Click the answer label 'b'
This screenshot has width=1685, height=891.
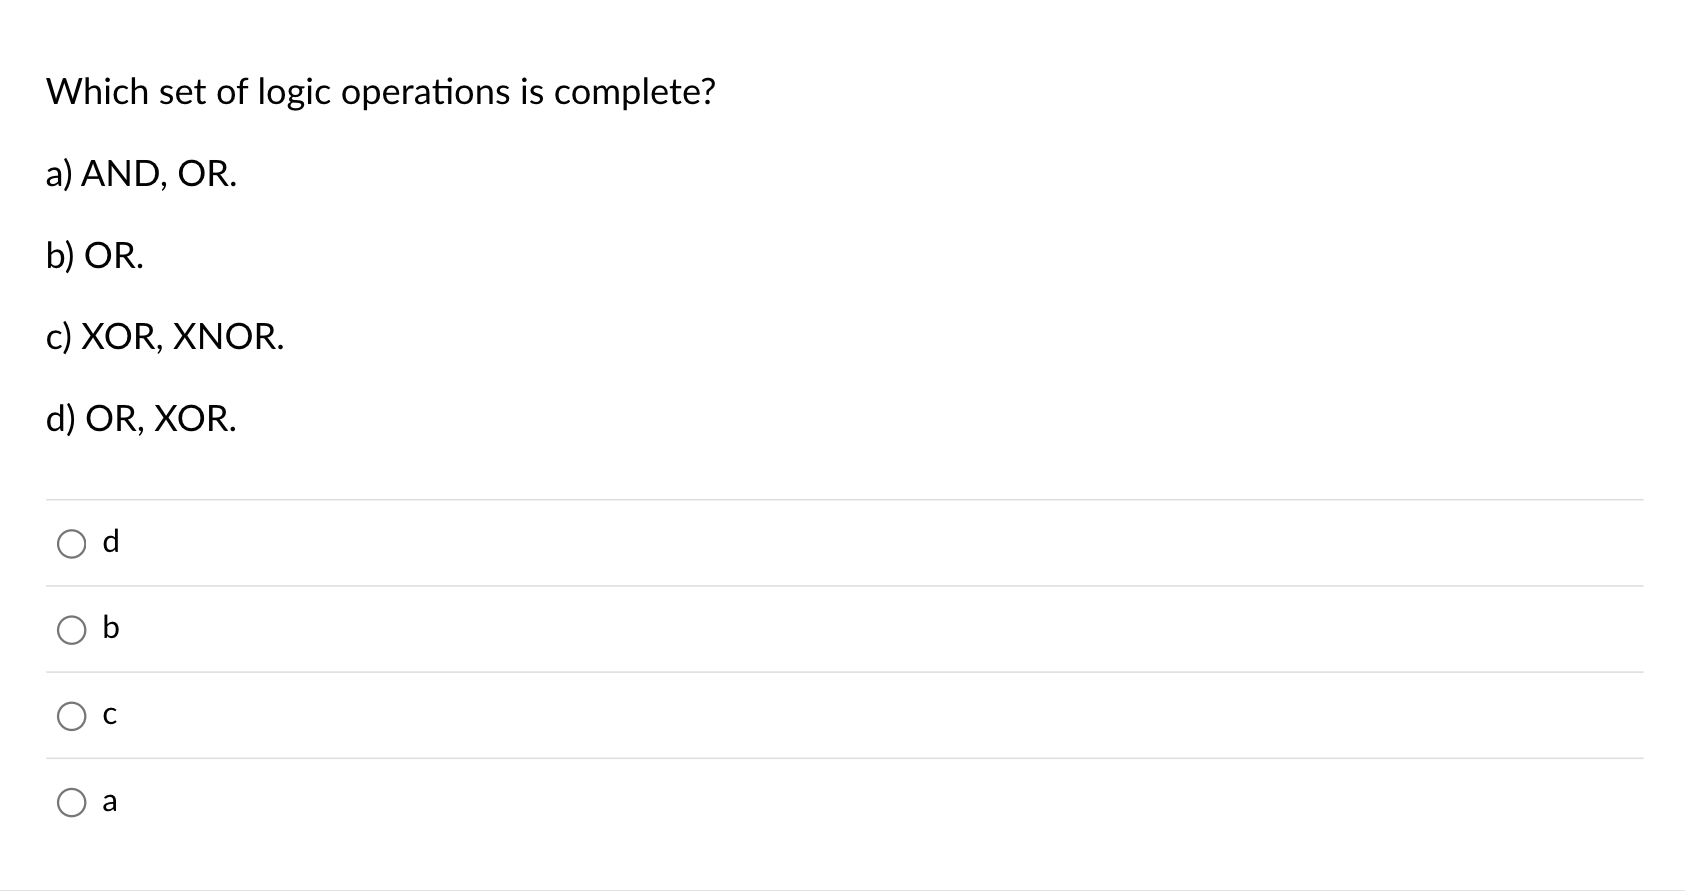(x=111, y=627)
